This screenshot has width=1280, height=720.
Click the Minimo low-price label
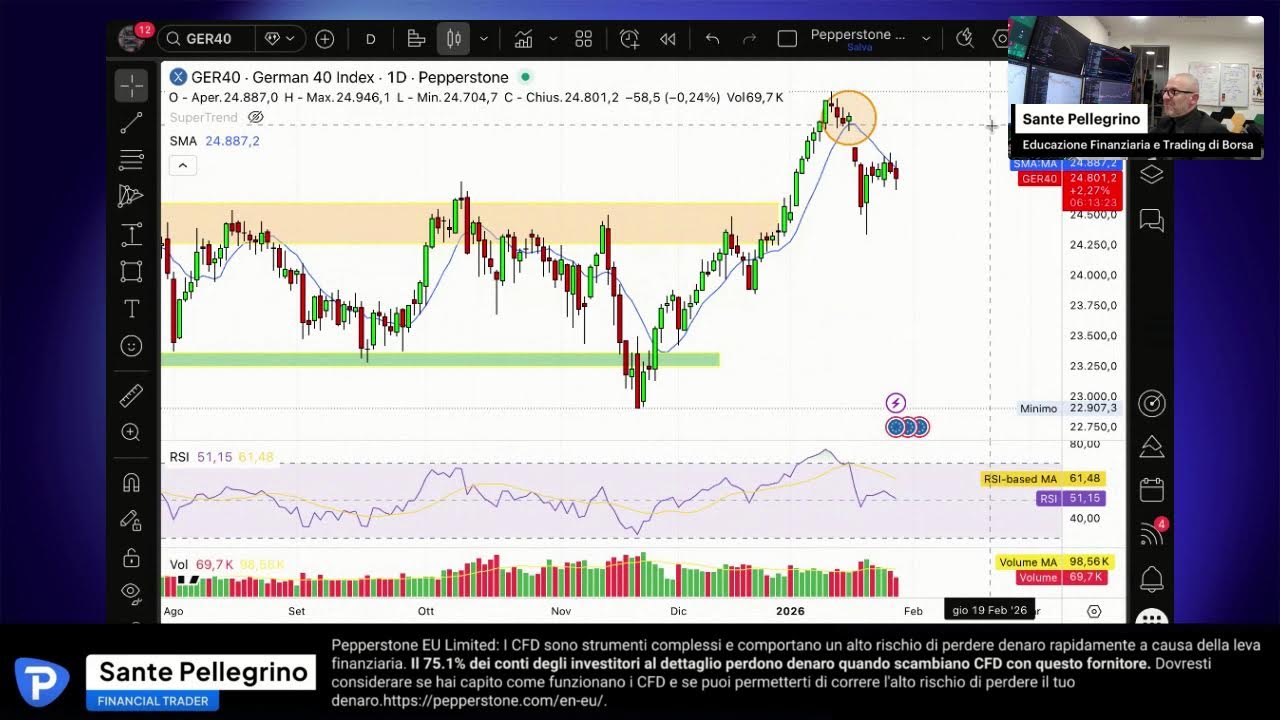tap(1068, 408)
